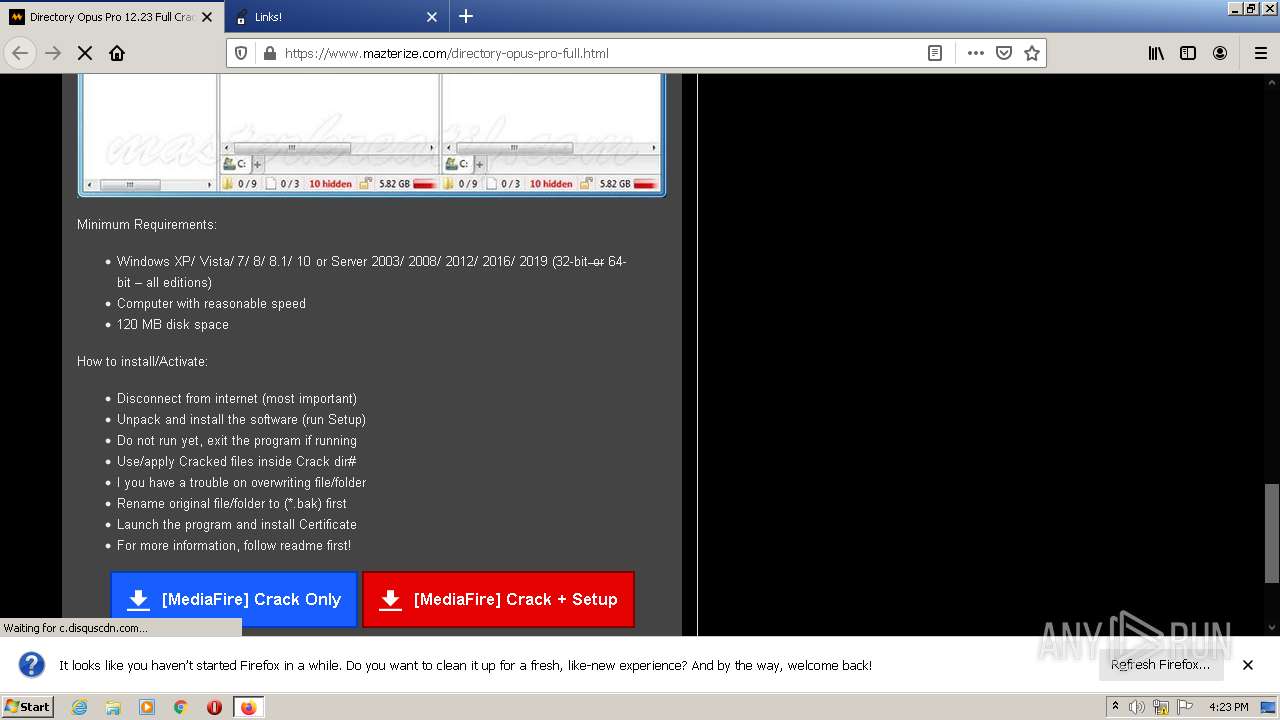The height and width of the screenshot is (720, 1280).
Task: Click the Directory Opus screenshot image
Action: tap(372, 135)
